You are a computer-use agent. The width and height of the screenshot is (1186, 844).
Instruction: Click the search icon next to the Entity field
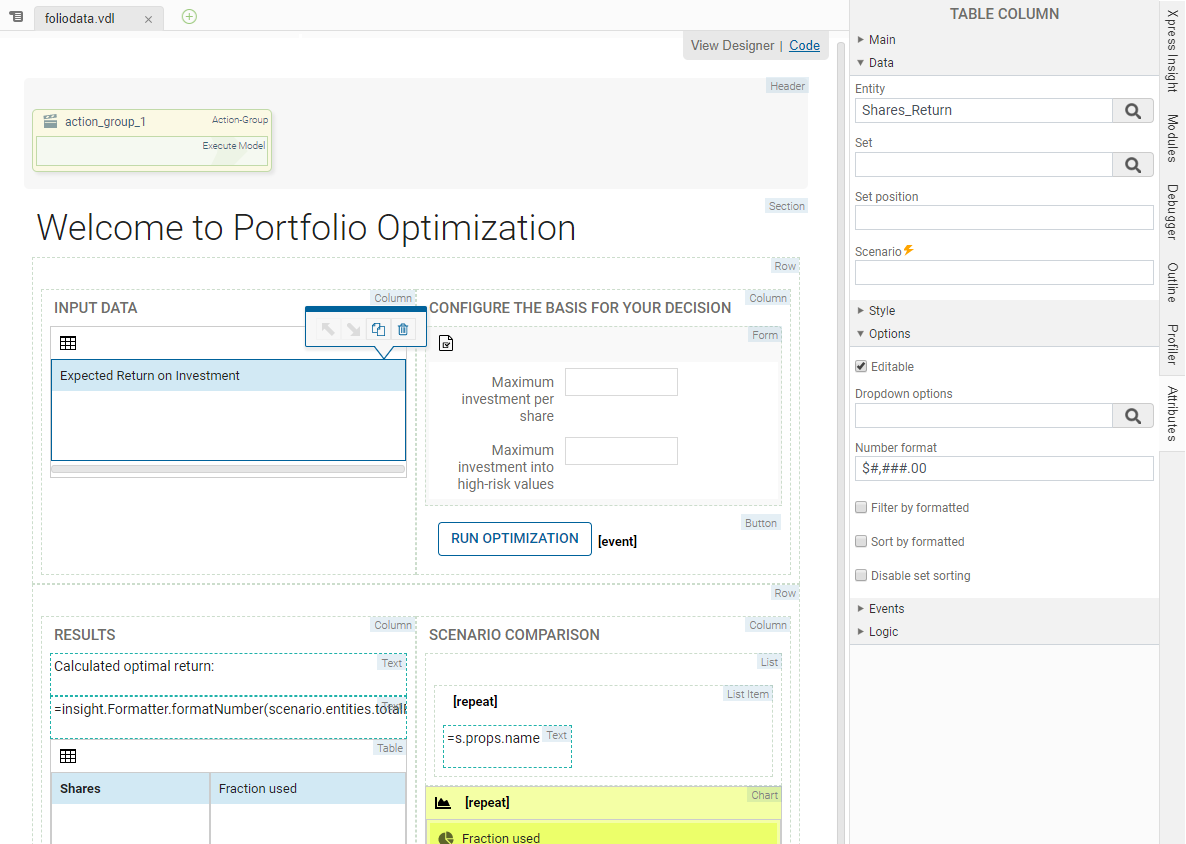[x=1133, y=111]
